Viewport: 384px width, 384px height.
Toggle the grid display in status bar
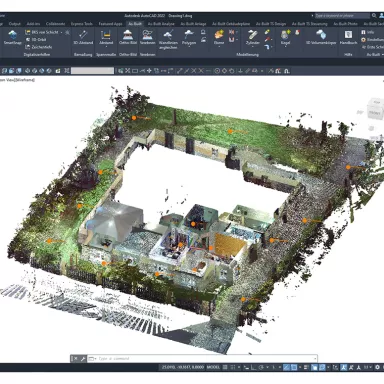(225, 367)
